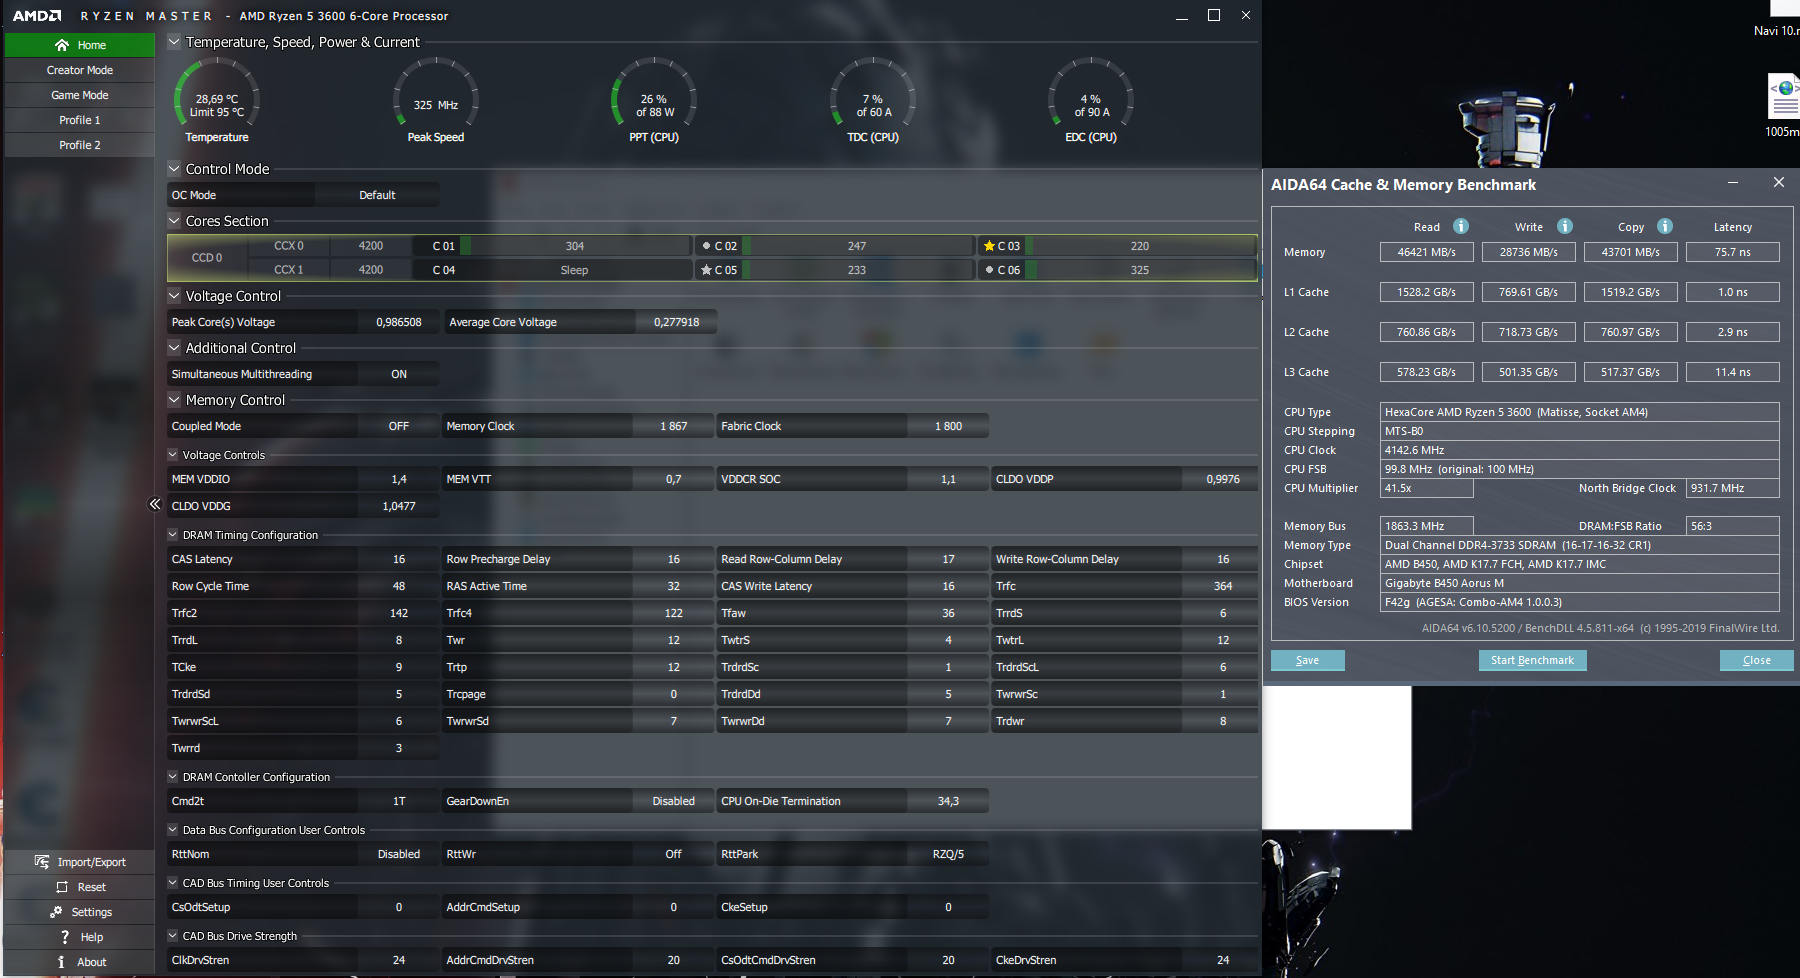Click the Read info icon in AIDA64
1800x978 pixels.
tap(1461, 226)
